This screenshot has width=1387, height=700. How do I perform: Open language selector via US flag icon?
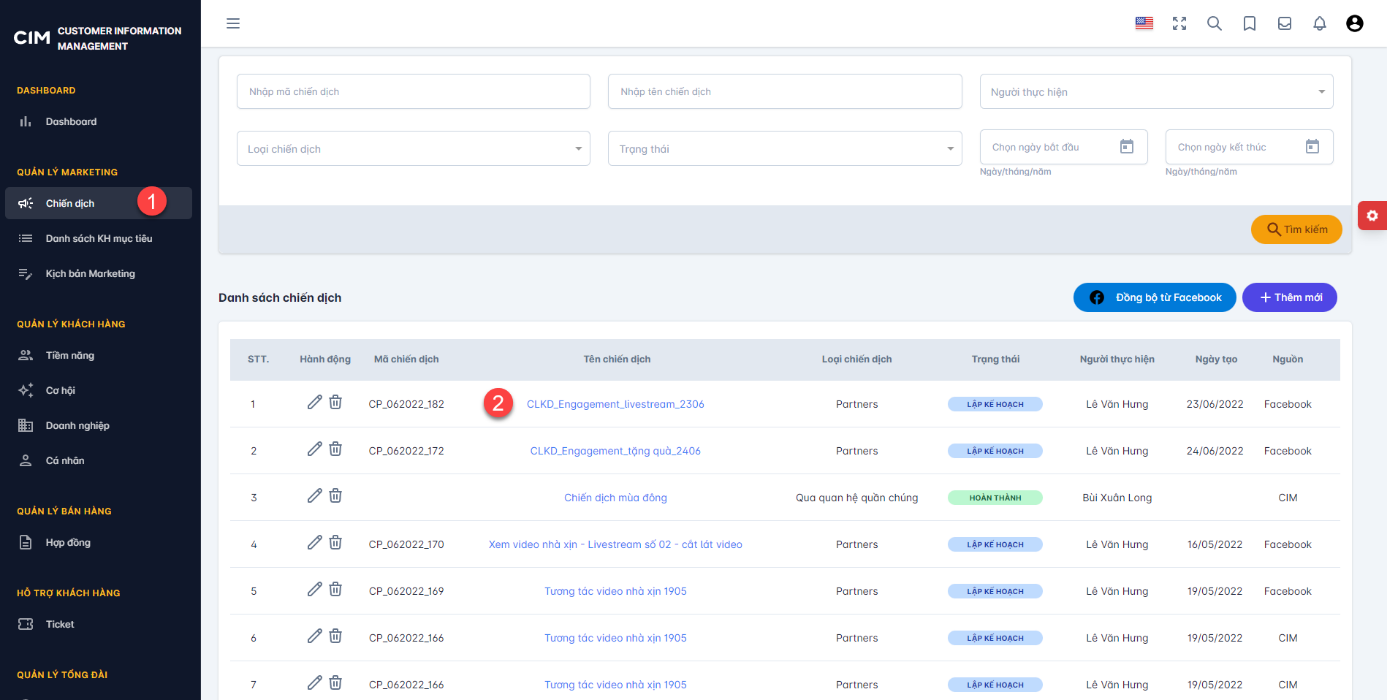click(x=1144, y=23)
